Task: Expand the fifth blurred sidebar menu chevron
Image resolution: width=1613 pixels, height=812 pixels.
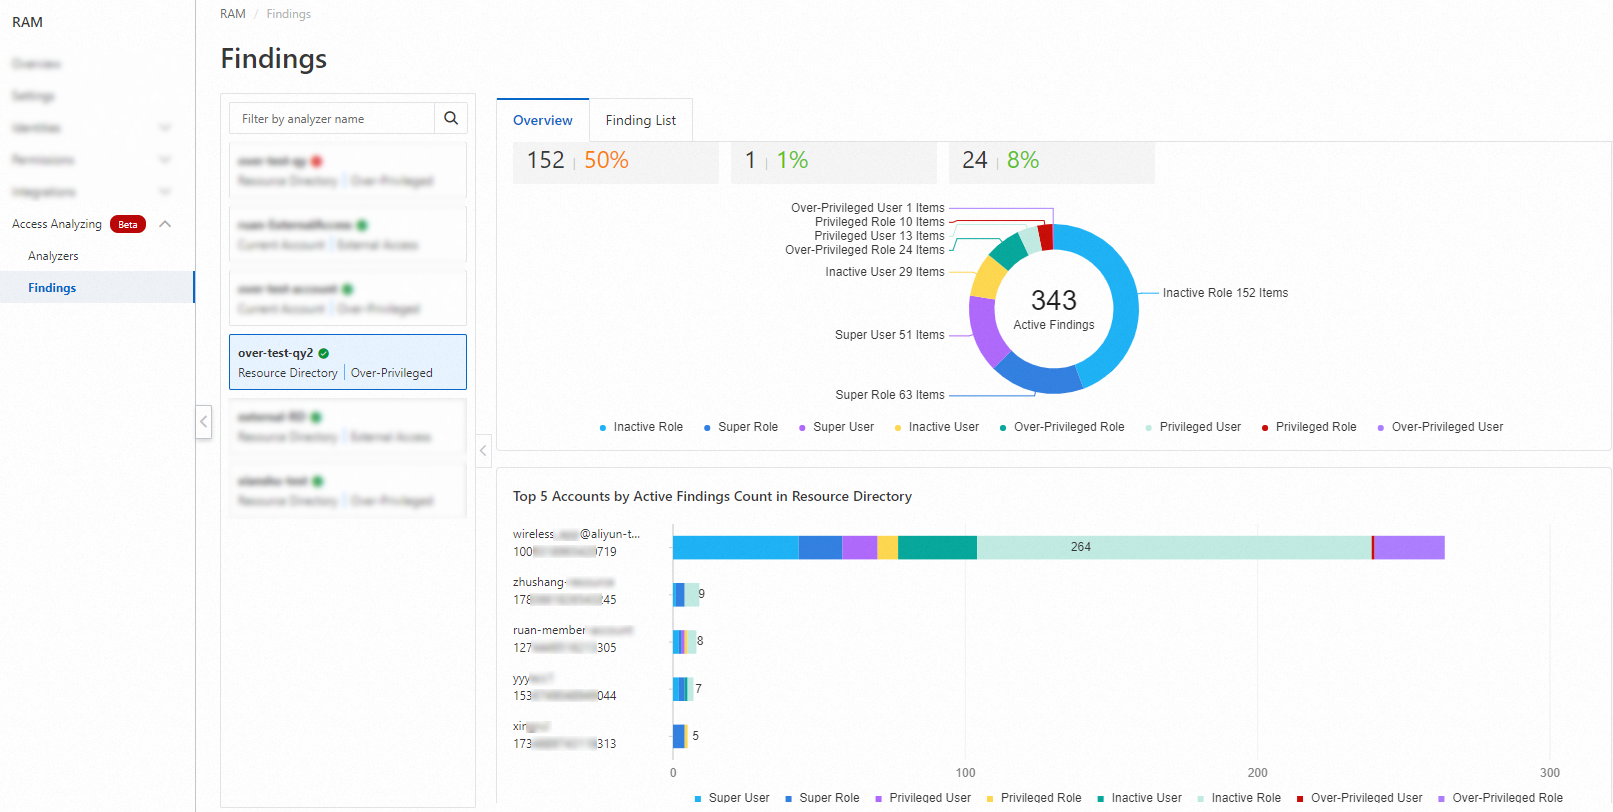Action: [165, 192]
